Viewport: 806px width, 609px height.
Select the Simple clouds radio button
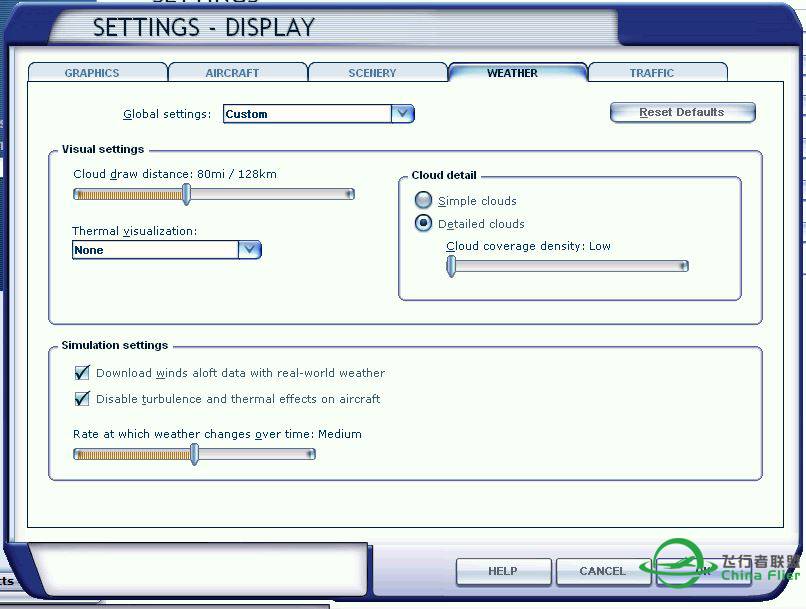click(423, 200)
